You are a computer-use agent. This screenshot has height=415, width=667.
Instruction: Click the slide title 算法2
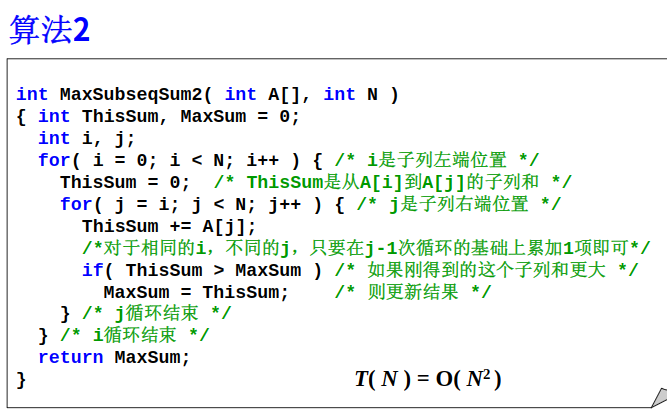tap(49, 30)
